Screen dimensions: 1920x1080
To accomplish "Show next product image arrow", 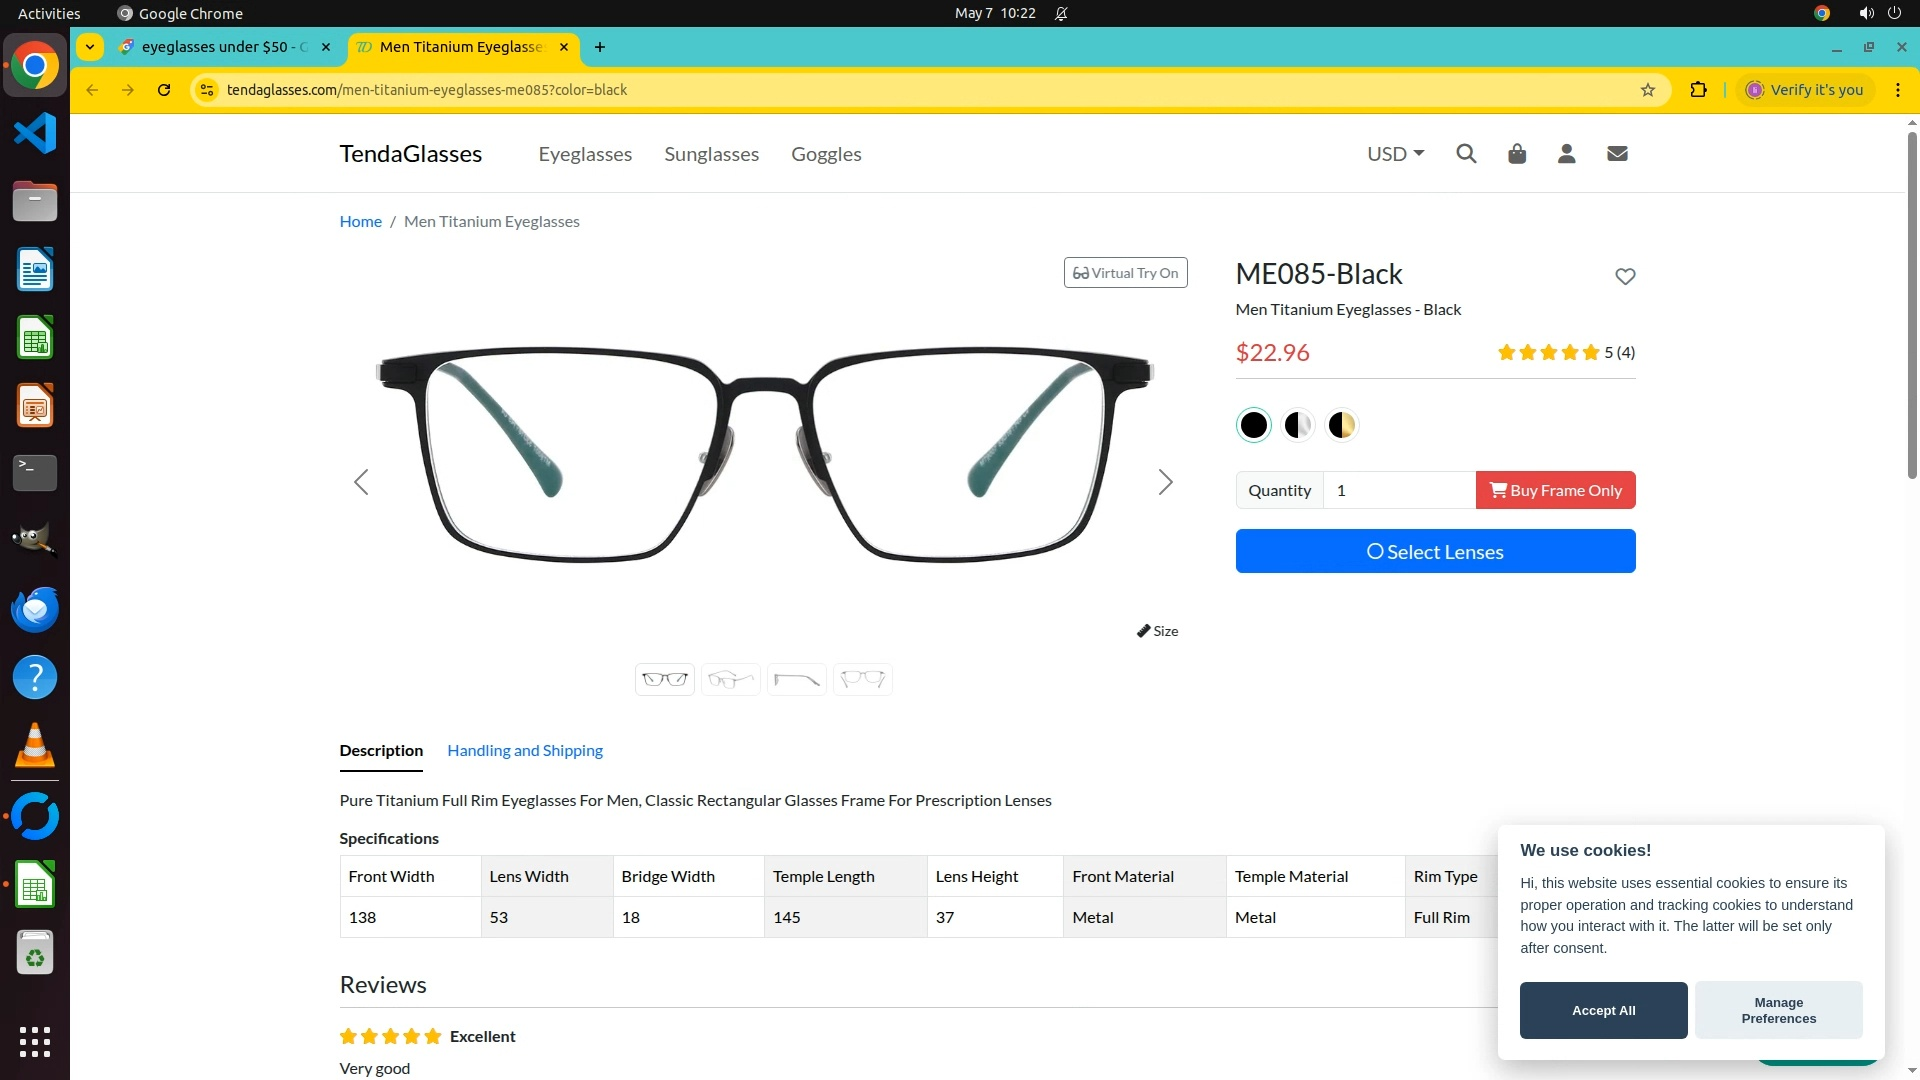I will pos(1165,482).
